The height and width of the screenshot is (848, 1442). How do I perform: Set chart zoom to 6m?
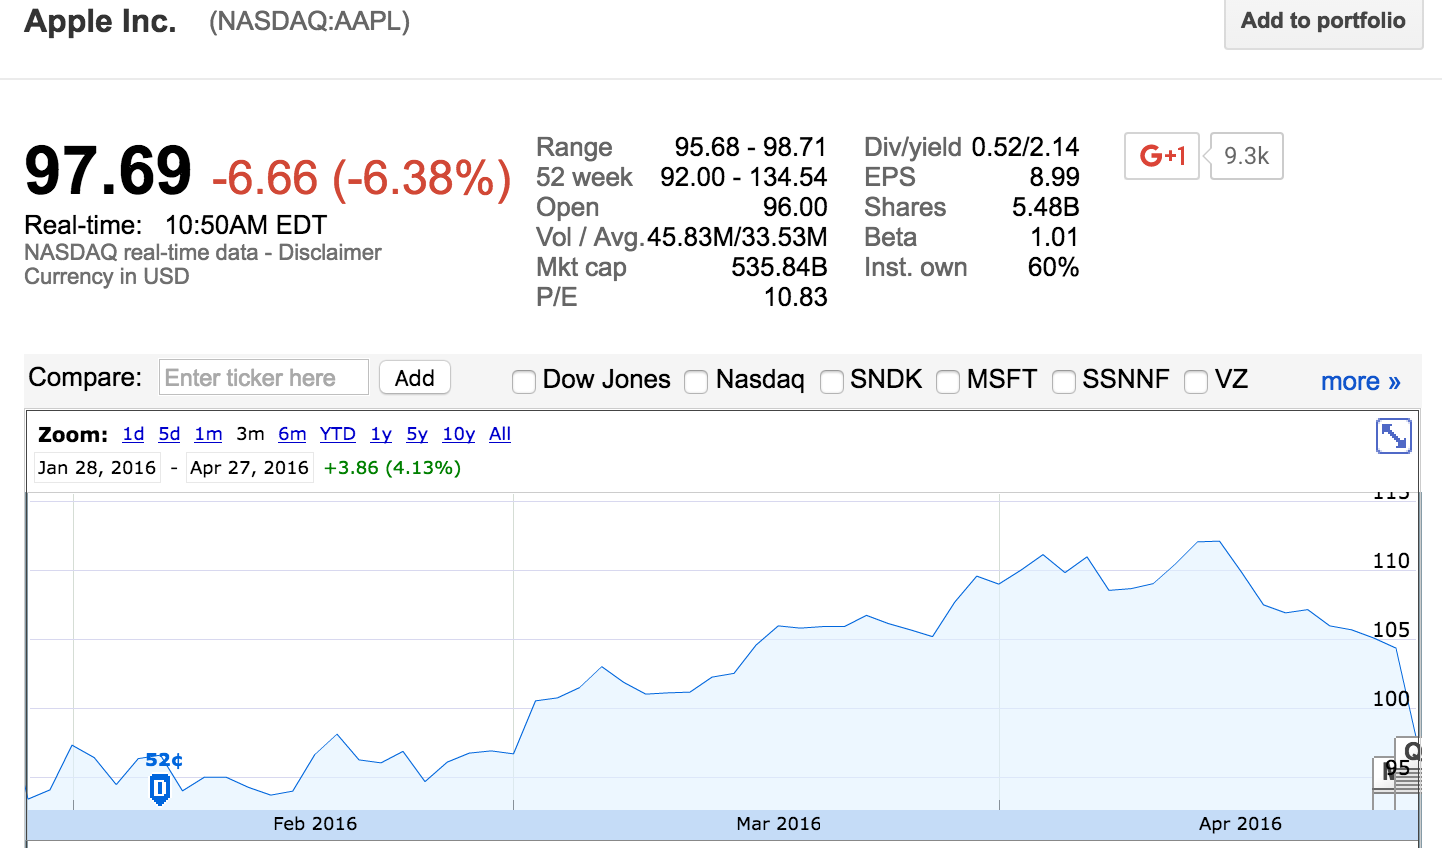pyautogui.click(x=292, y=434)
